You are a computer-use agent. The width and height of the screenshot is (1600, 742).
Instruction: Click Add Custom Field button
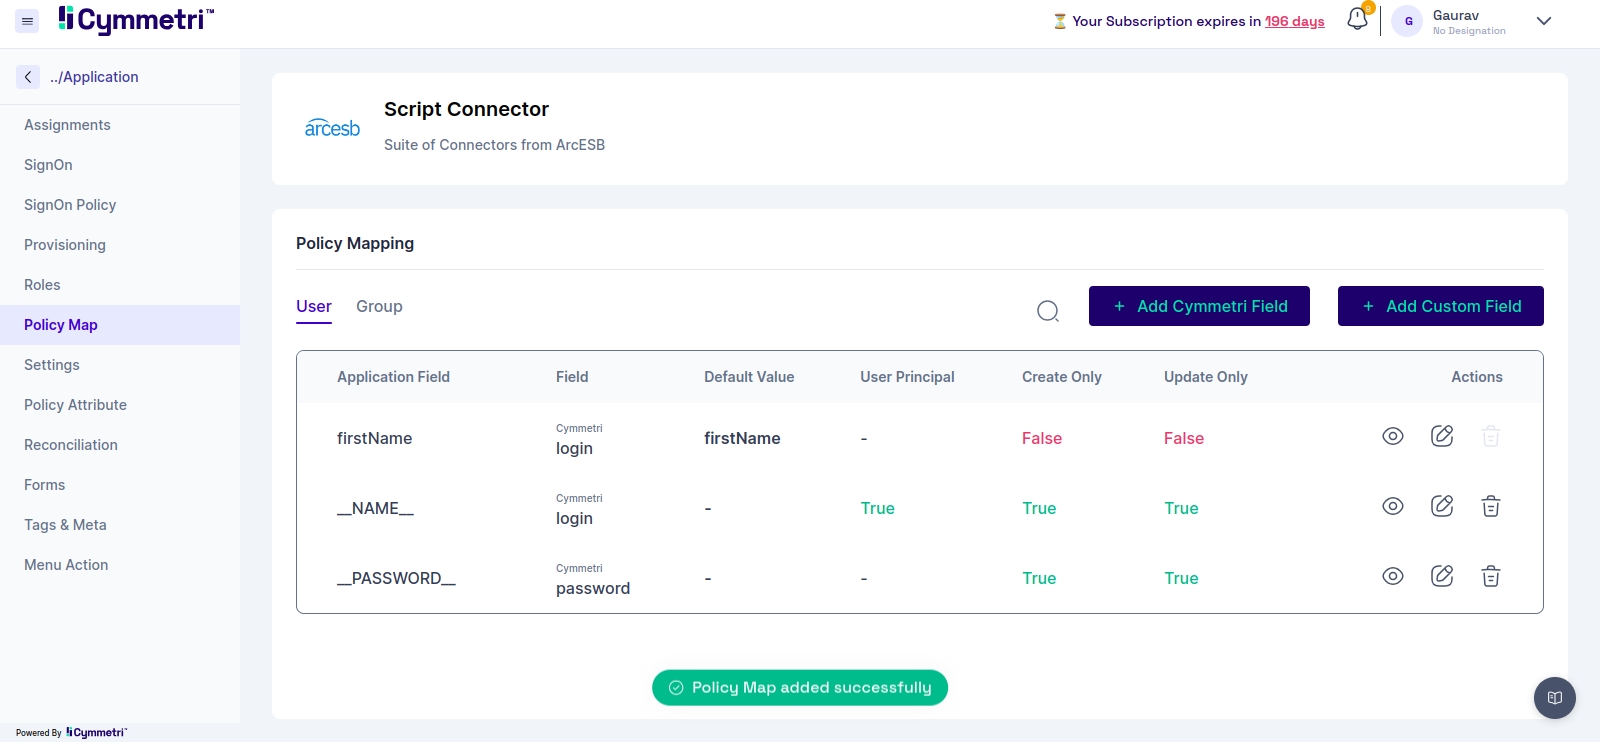[1440, 306]
